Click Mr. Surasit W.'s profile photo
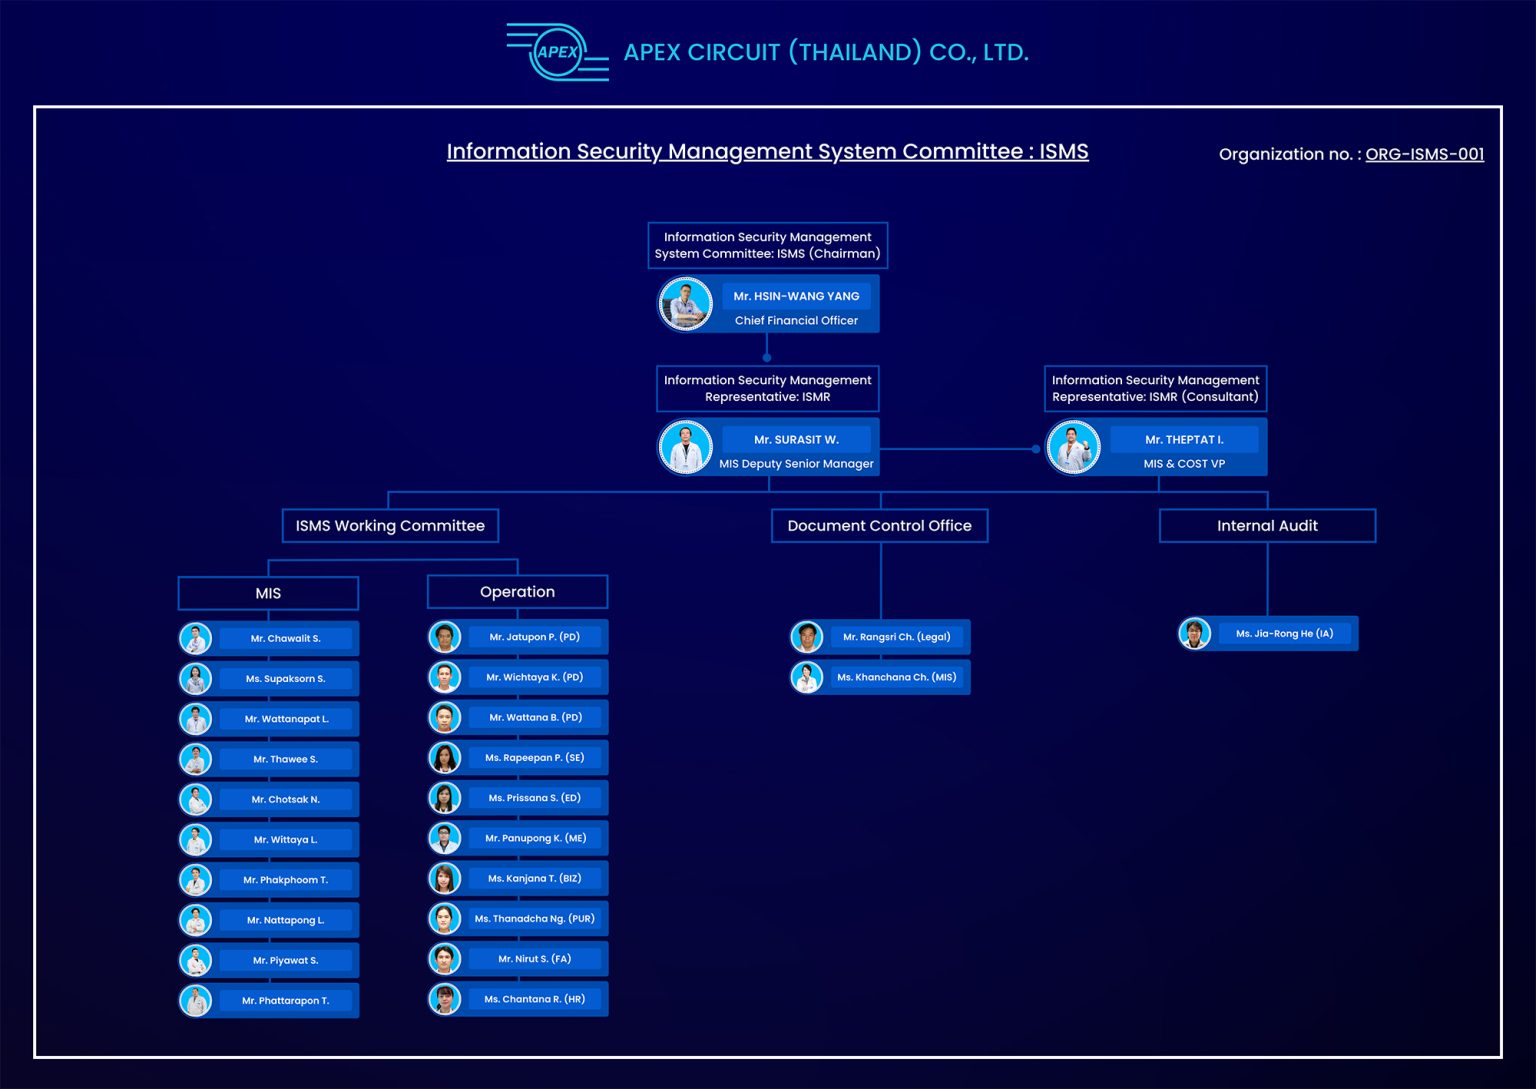This screenshot has width=1536, height=1089. tap(685, 447)
